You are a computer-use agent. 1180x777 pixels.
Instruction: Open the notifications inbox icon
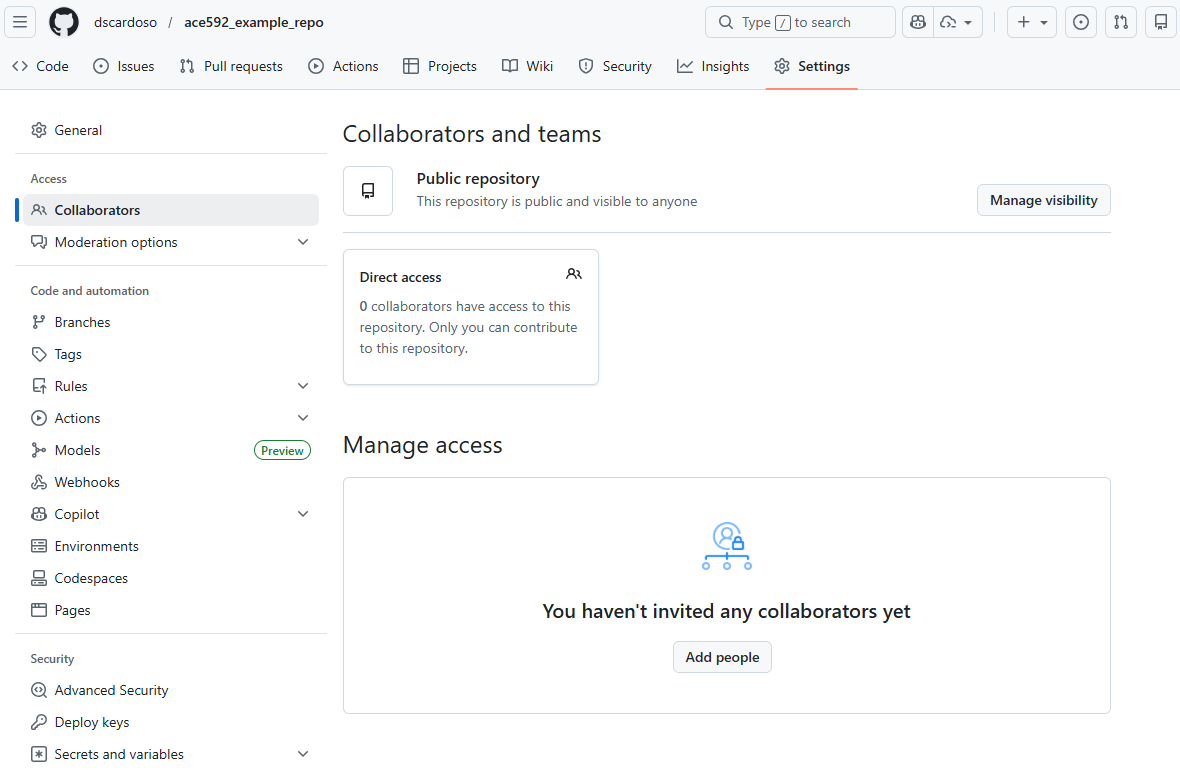click(1160, 22)
